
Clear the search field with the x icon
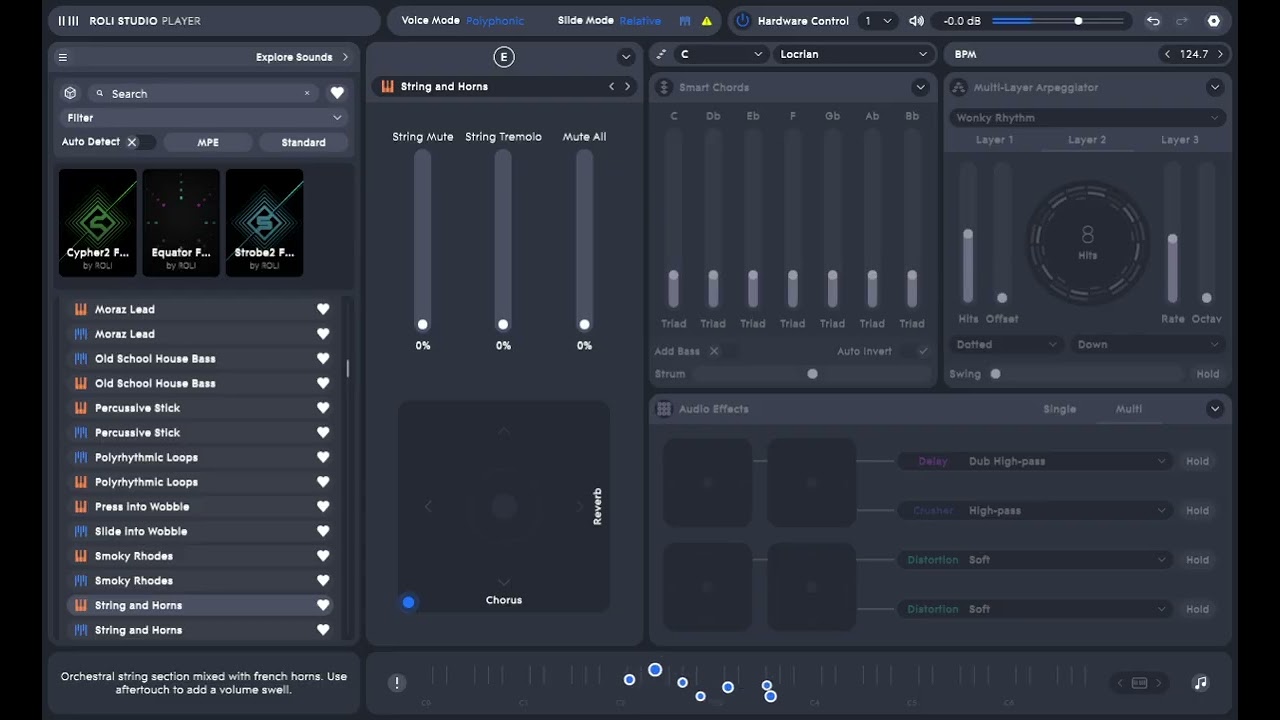tap(307, 93)
